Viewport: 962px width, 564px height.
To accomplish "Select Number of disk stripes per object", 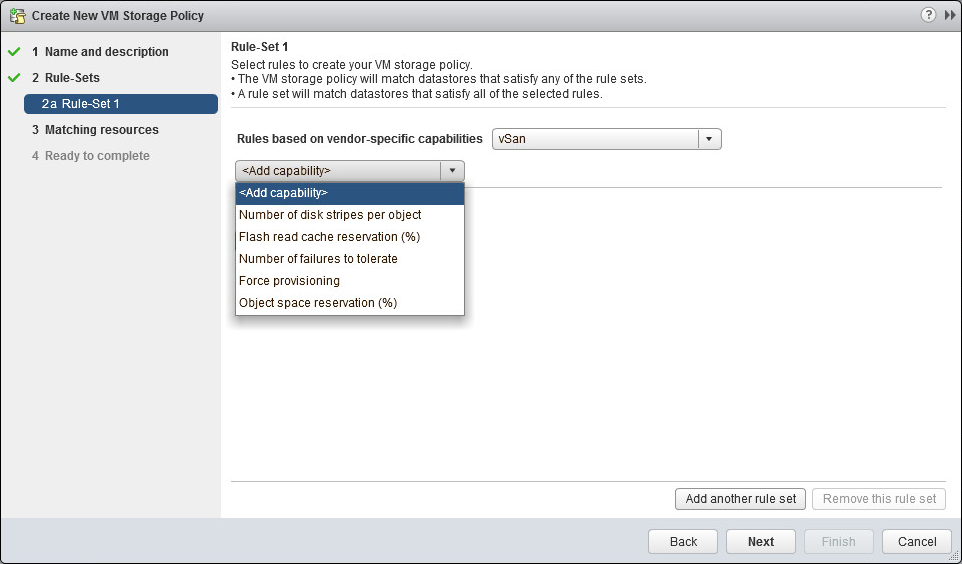I will pos(330,215).
